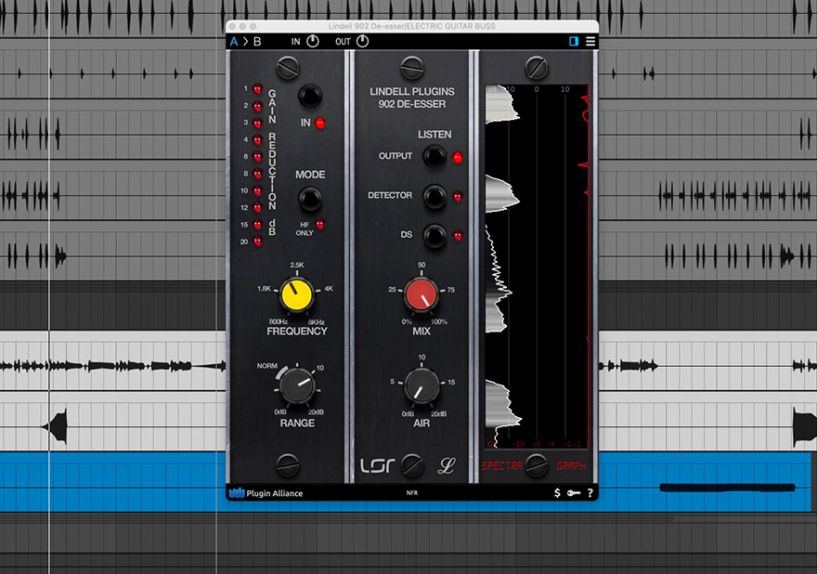Image resolution: width=817 pixels, height=574 pixels.
Task: Adjust the IN gain knob in toolbar
Action: coord(312,41)
